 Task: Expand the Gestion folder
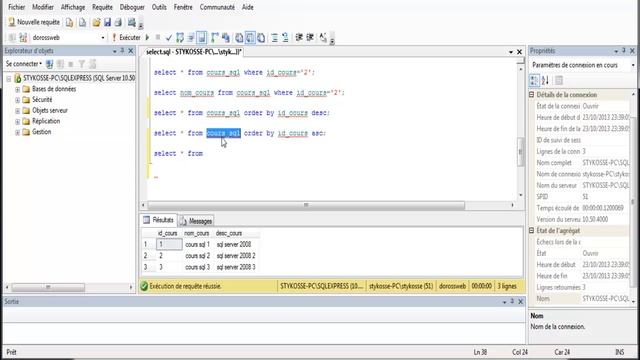18,132
